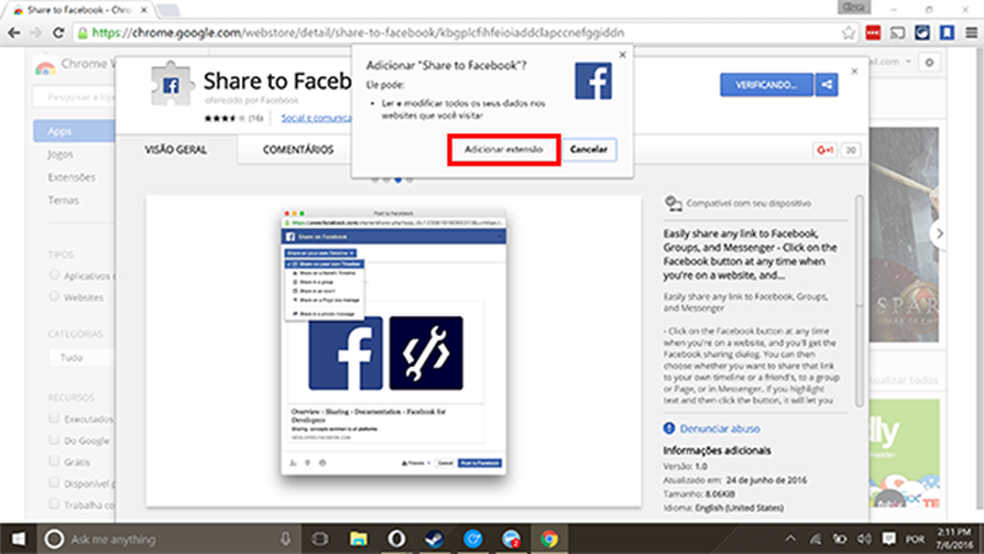Select Temas in the store sidebar
Image resolution: width=984 pixels, height=554 pixels.
(x=63, y=200)
